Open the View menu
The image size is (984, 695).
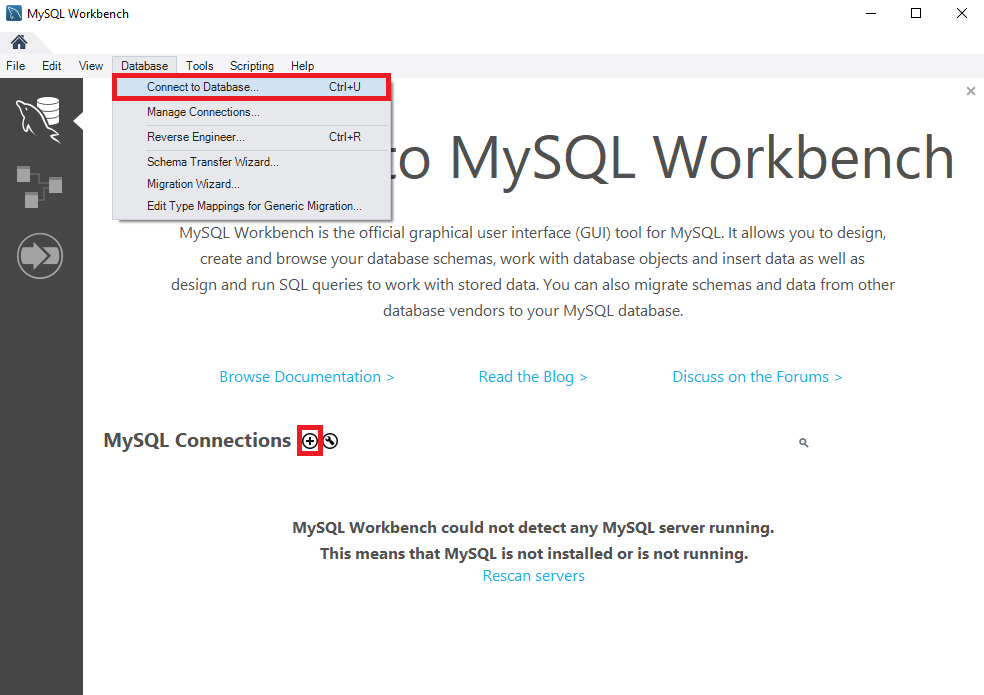pos(91,66)
